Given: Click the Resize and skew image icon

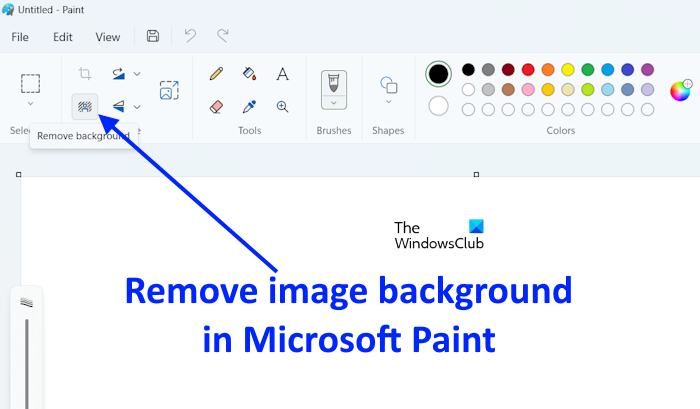Looking at the screenshot, I should [169, 90].
